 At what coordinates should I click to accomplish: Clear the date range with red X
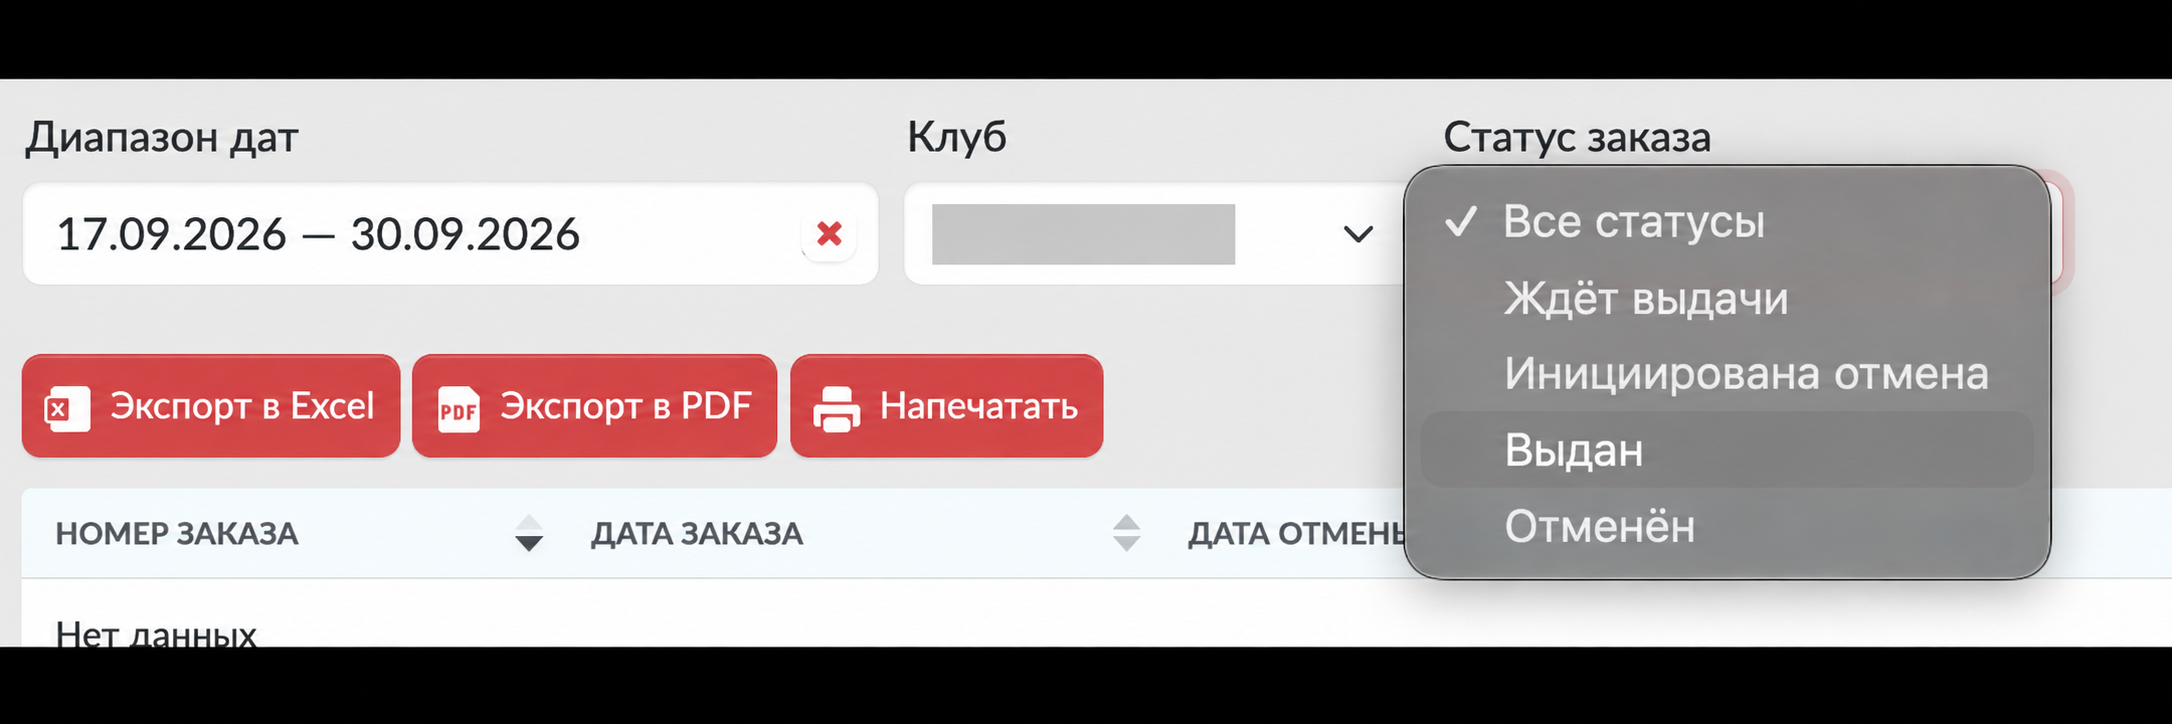[x=829, y=234]
